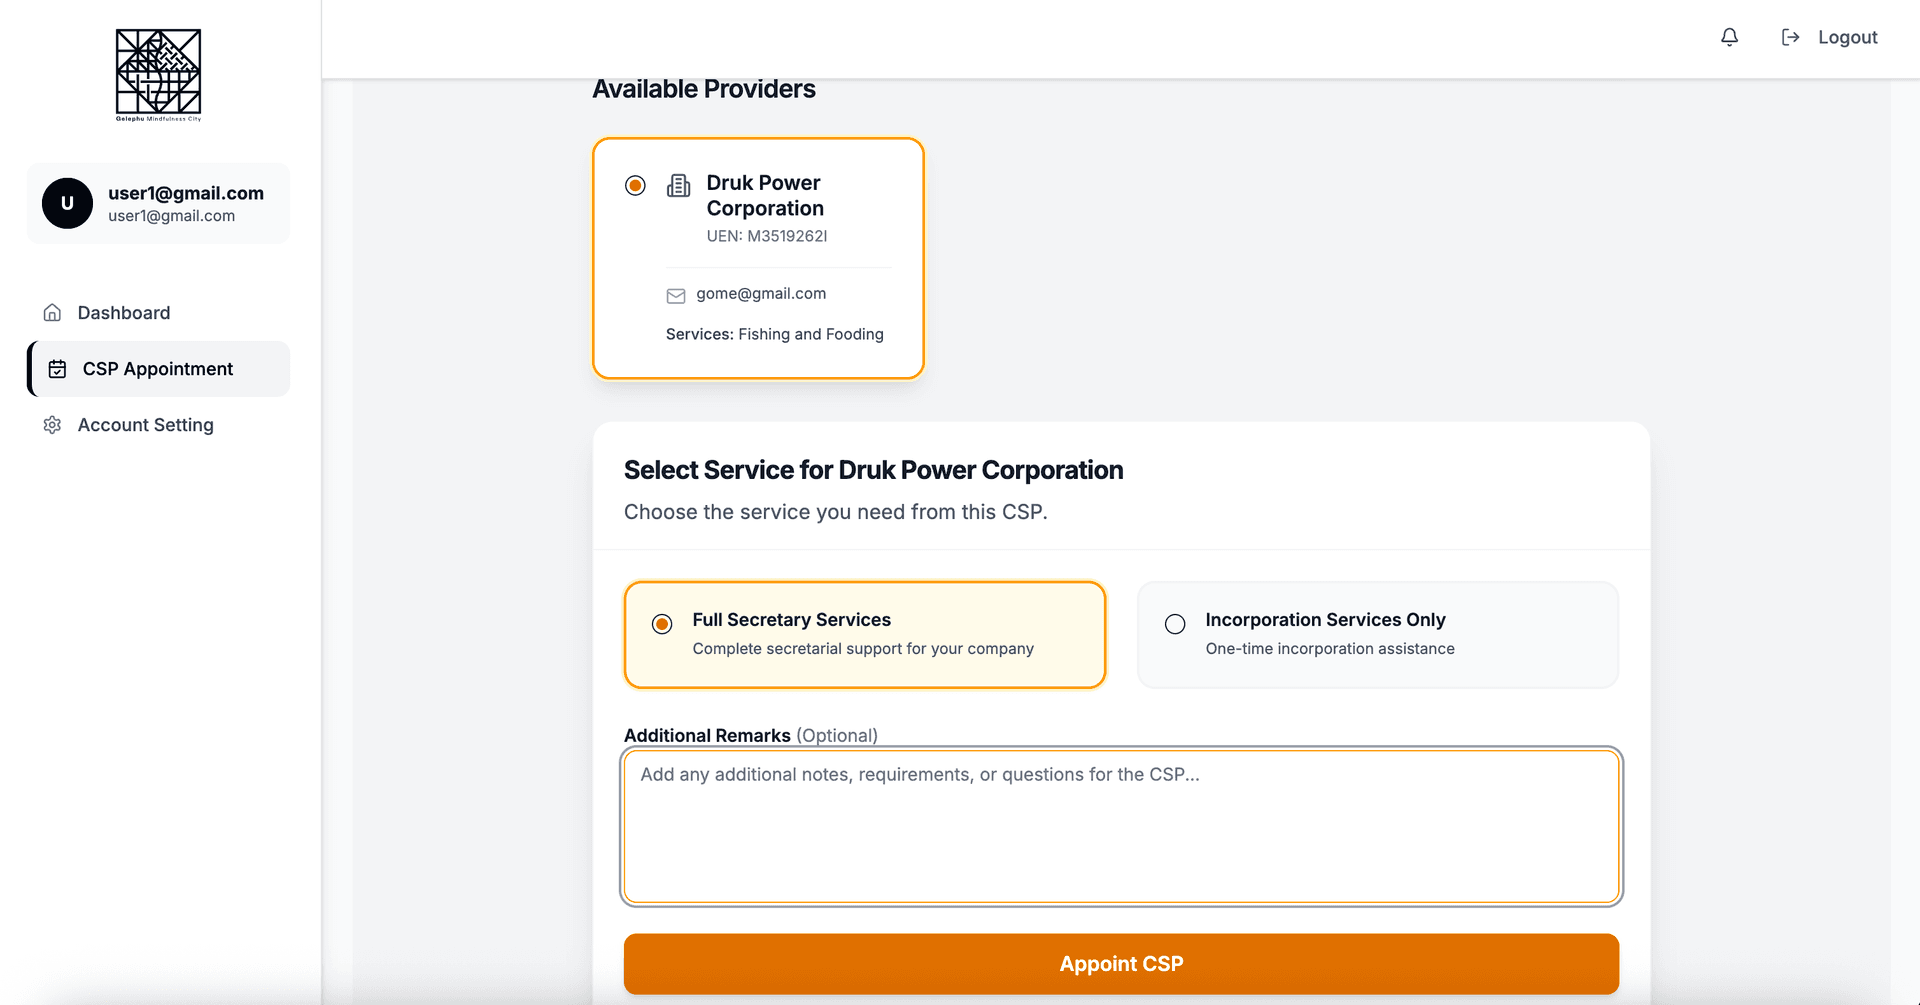Open the Dashboard menu item

click(123, 312)
